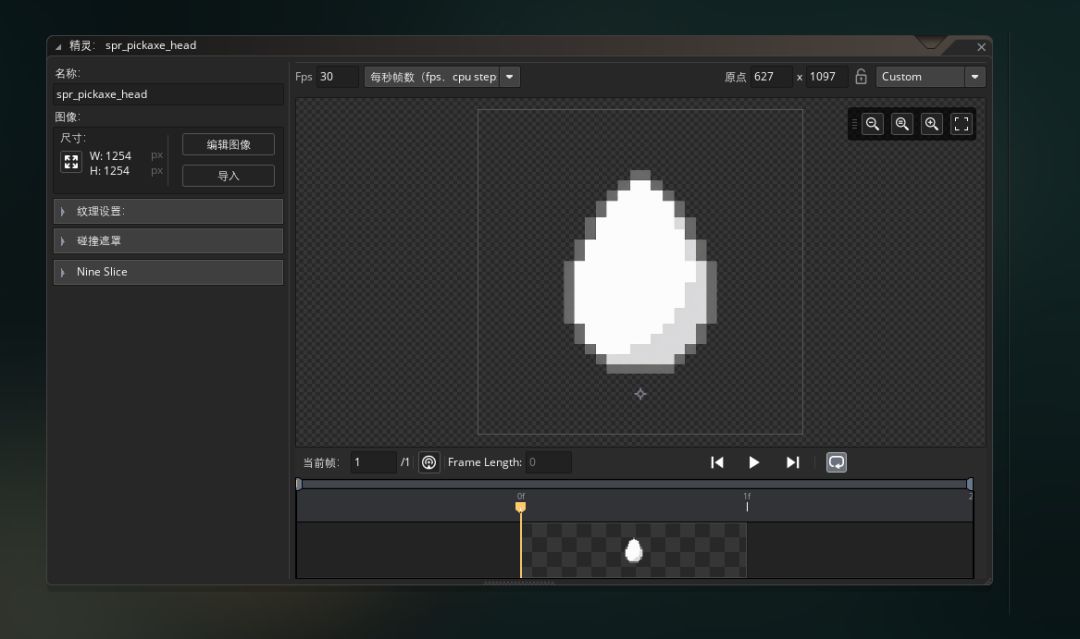This screenshot has width=1080, height=639.
Task: Toggle loop playback mode
Action: coord(836,462)
